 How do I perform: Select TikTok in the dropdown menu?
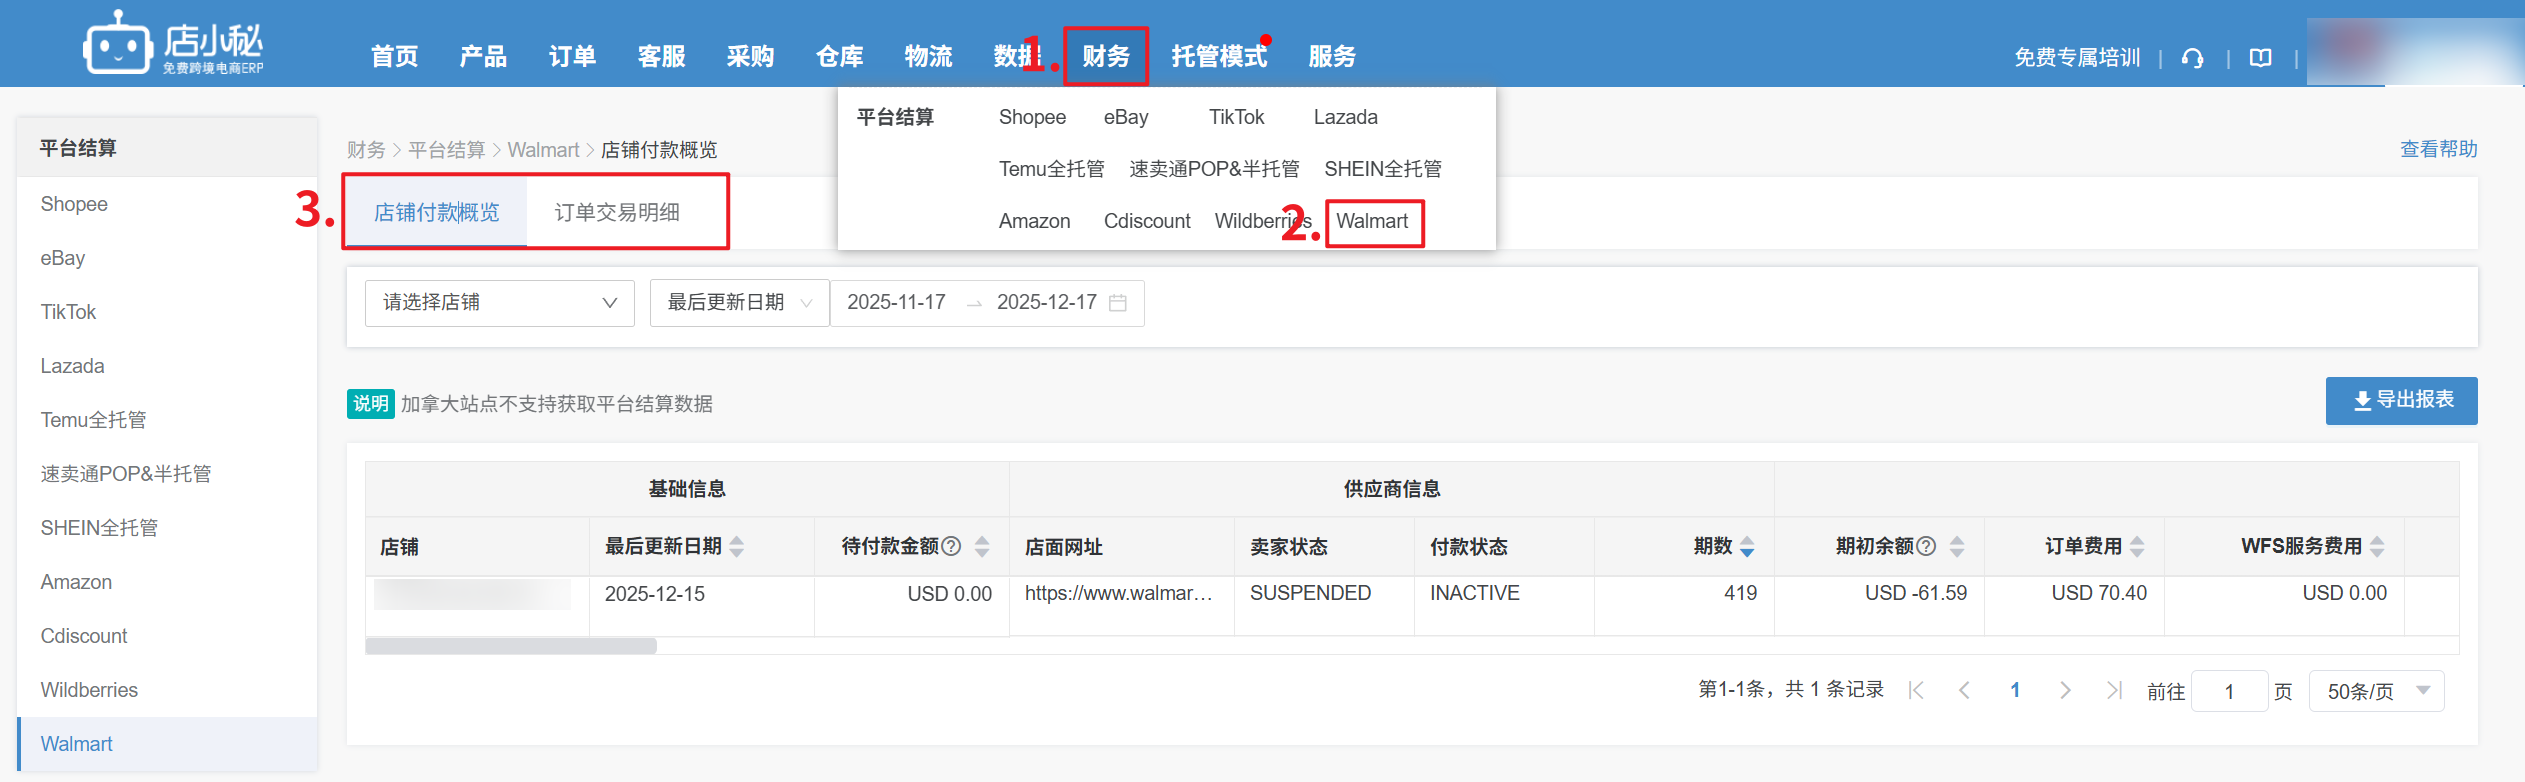1236,117
